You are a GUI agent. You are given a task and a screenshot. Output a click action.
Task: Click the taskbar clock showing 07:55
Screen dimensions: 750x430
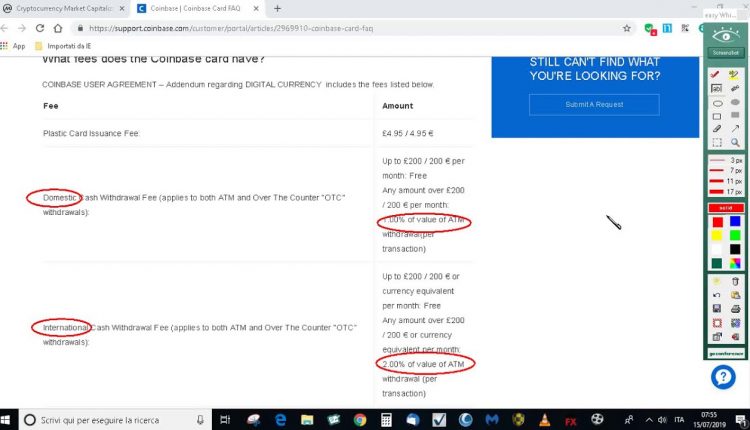pyautogui.click(x=709, y=419)
